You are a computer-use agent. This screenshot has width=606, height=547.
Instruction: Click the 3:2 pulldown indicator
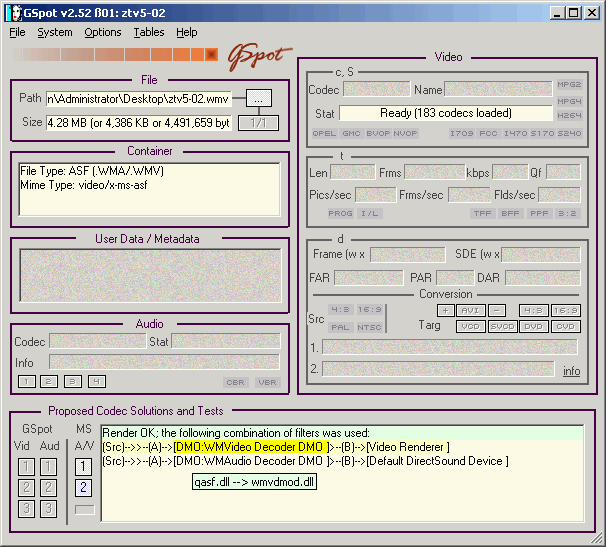tap(567, 213)
